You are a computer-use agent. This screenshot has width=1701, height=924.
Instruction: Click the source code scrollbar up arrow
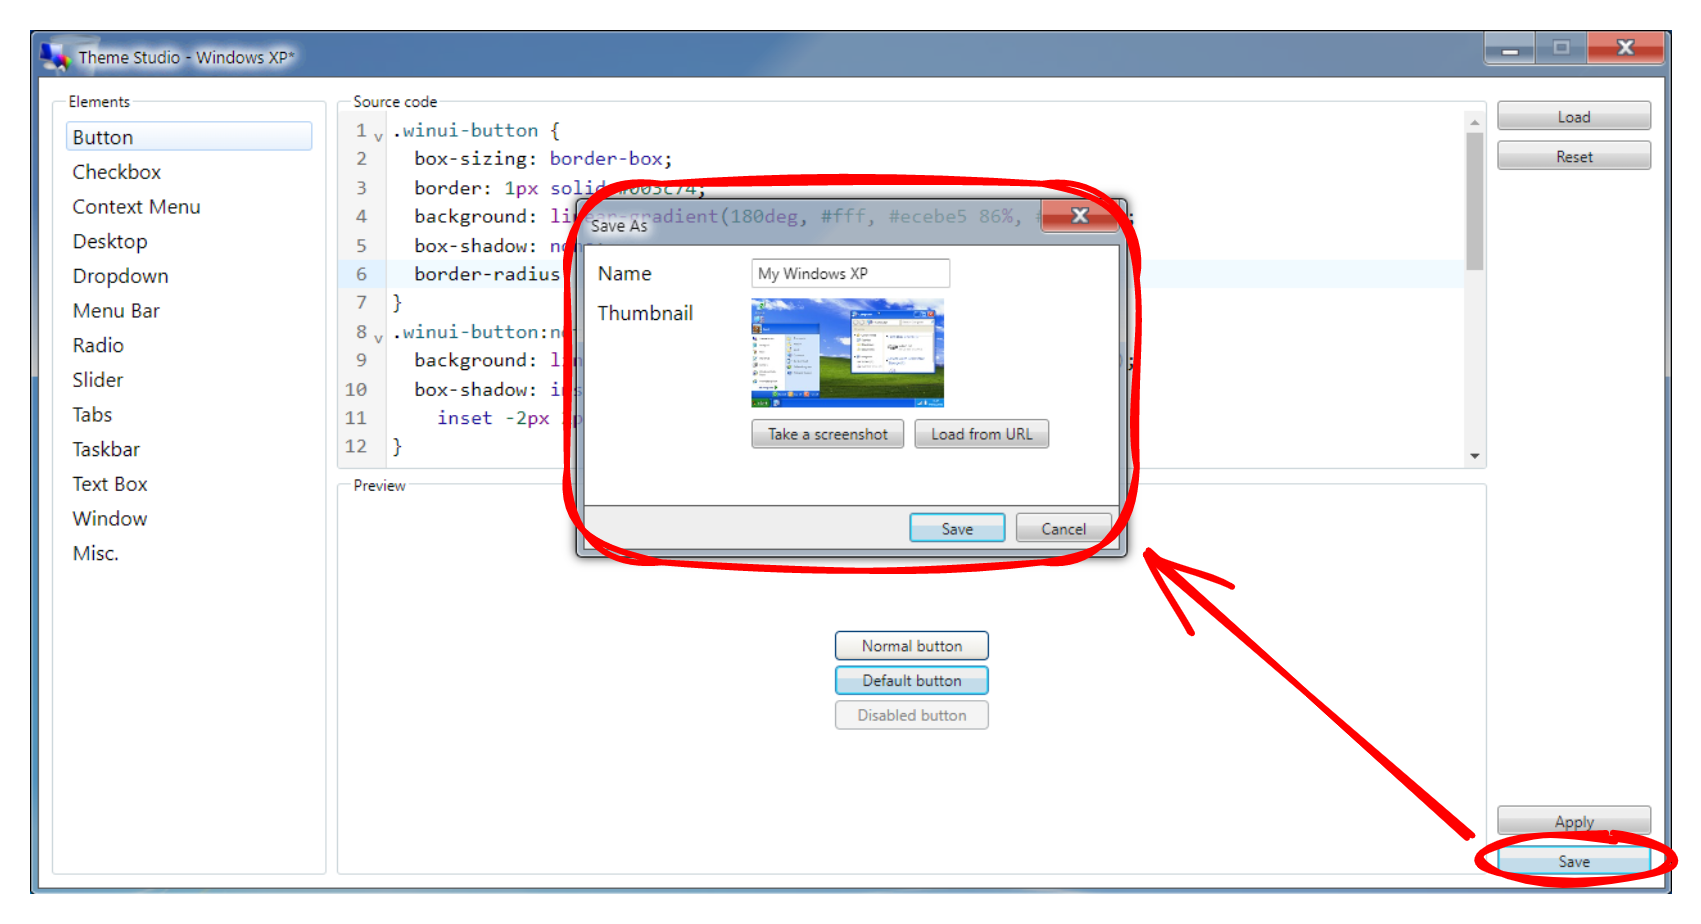coord(1474,122)
